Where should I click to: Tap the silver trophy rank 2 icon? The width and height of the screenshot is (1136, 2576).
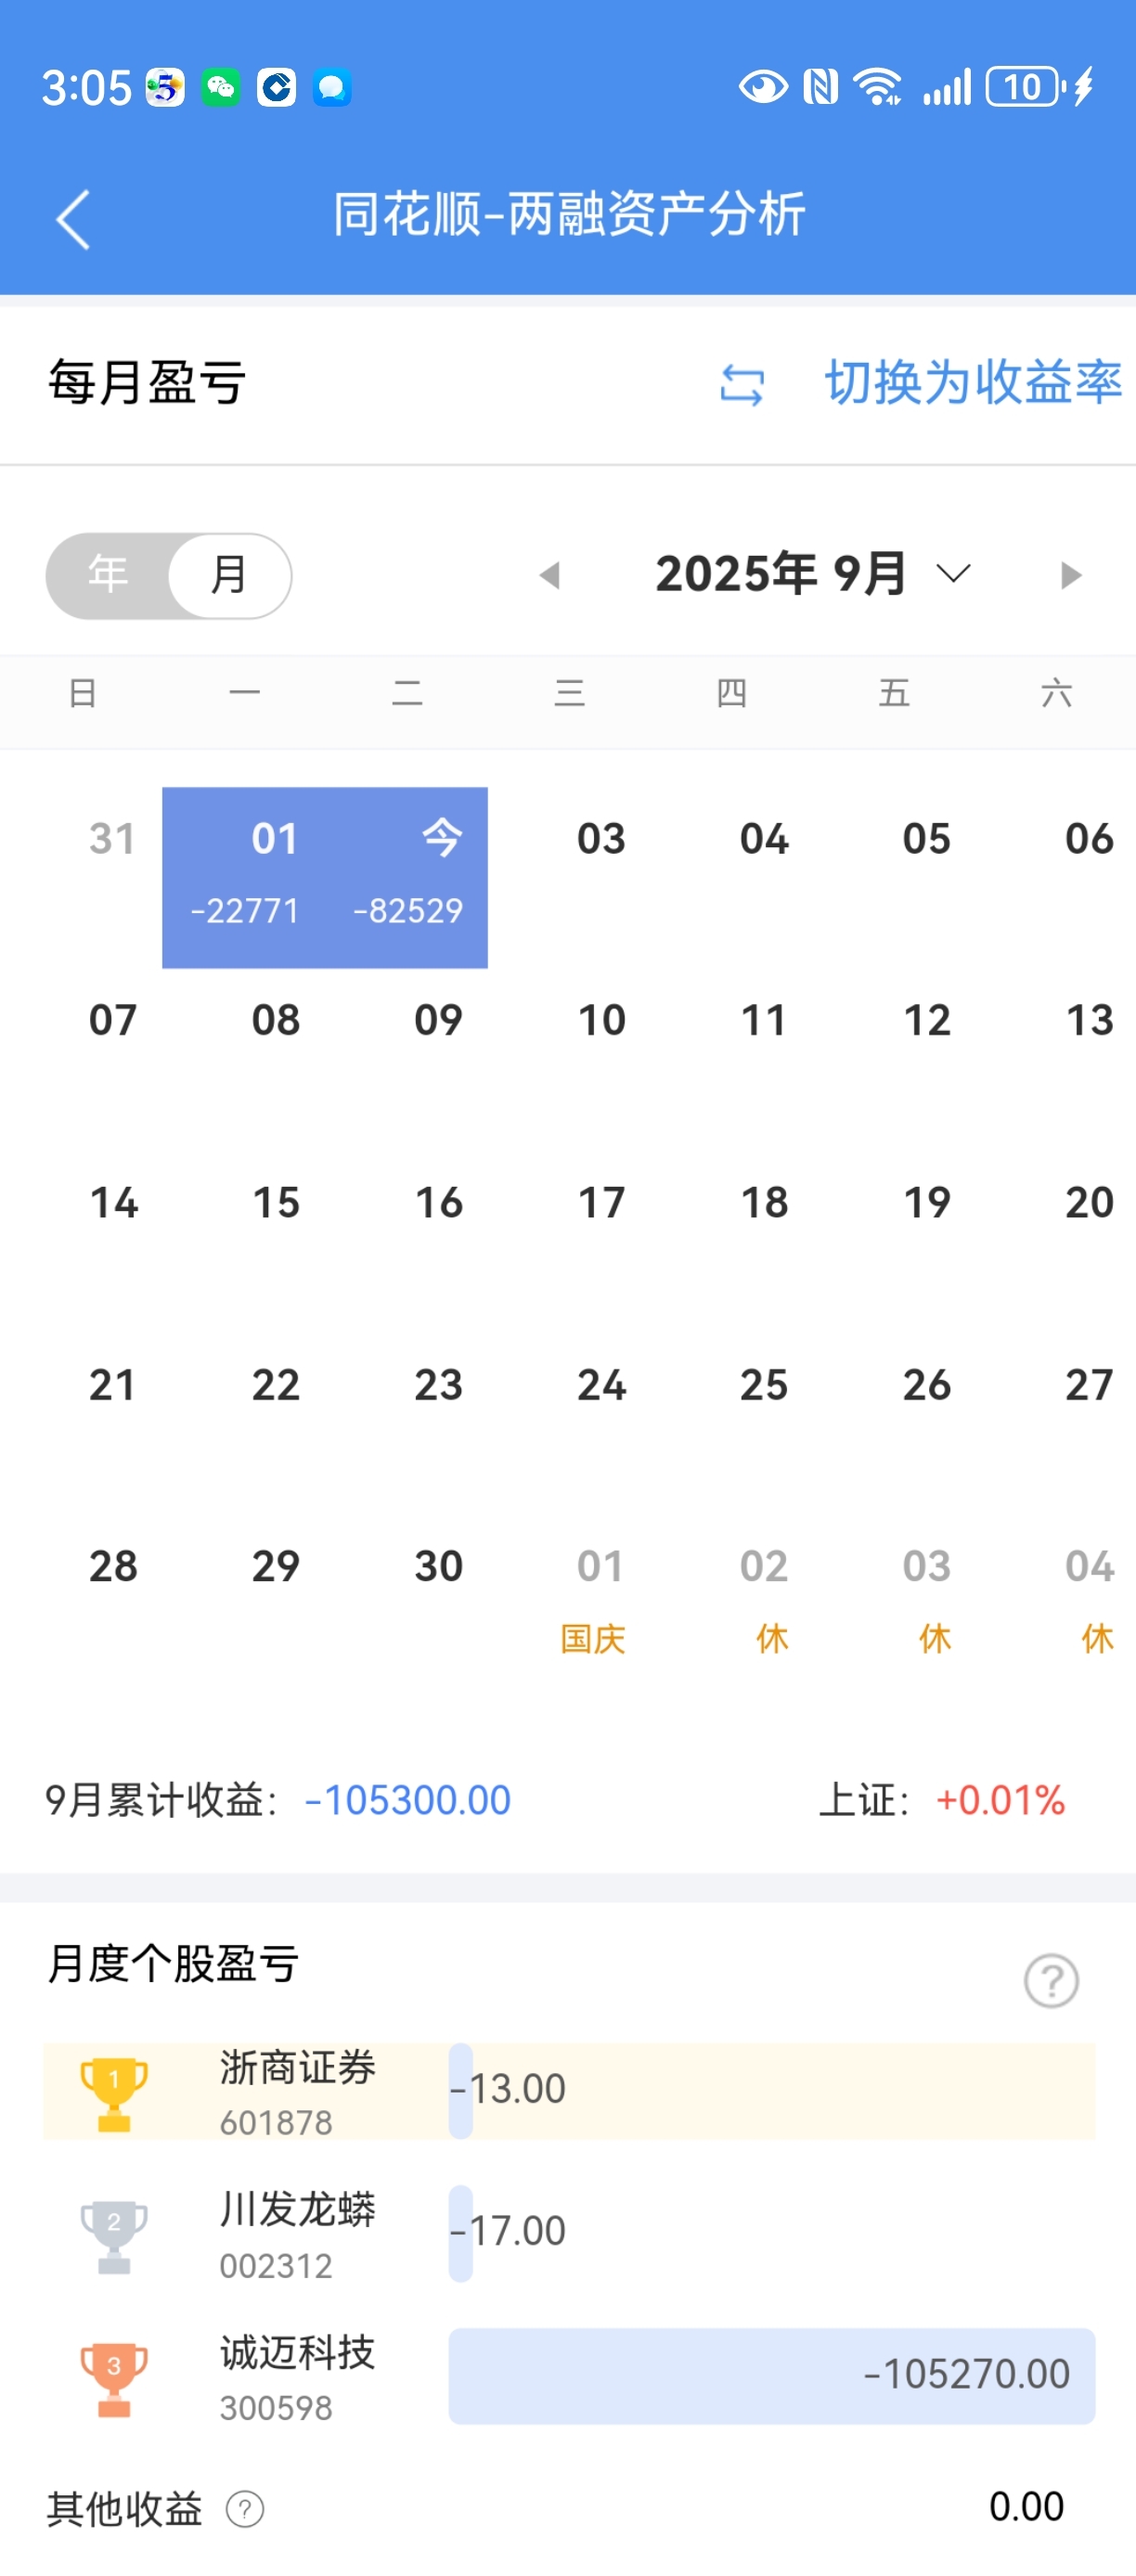click(x=114, y=2236)
